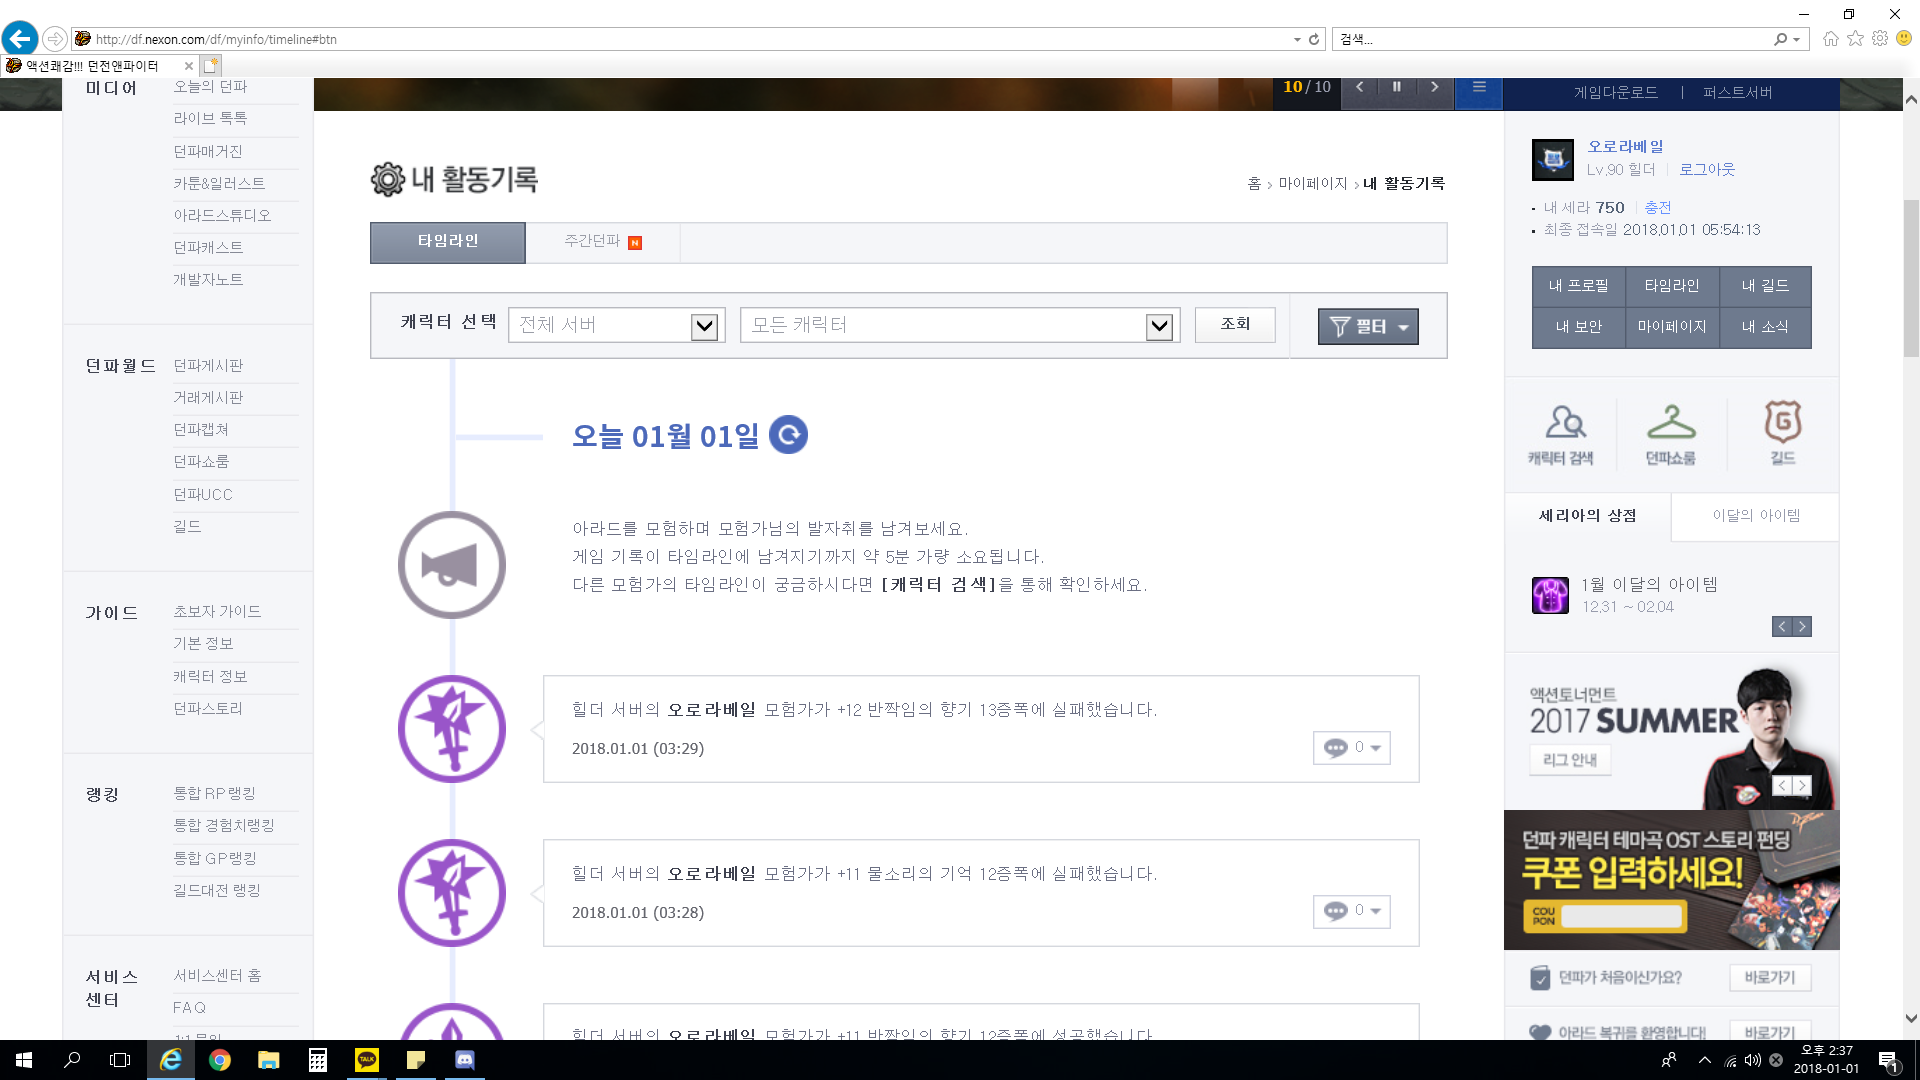Screen dimensions: 1920x1080
Task: Refresh the page with the reload icon
Action: pyautogui.click(x=1314, y=40)
